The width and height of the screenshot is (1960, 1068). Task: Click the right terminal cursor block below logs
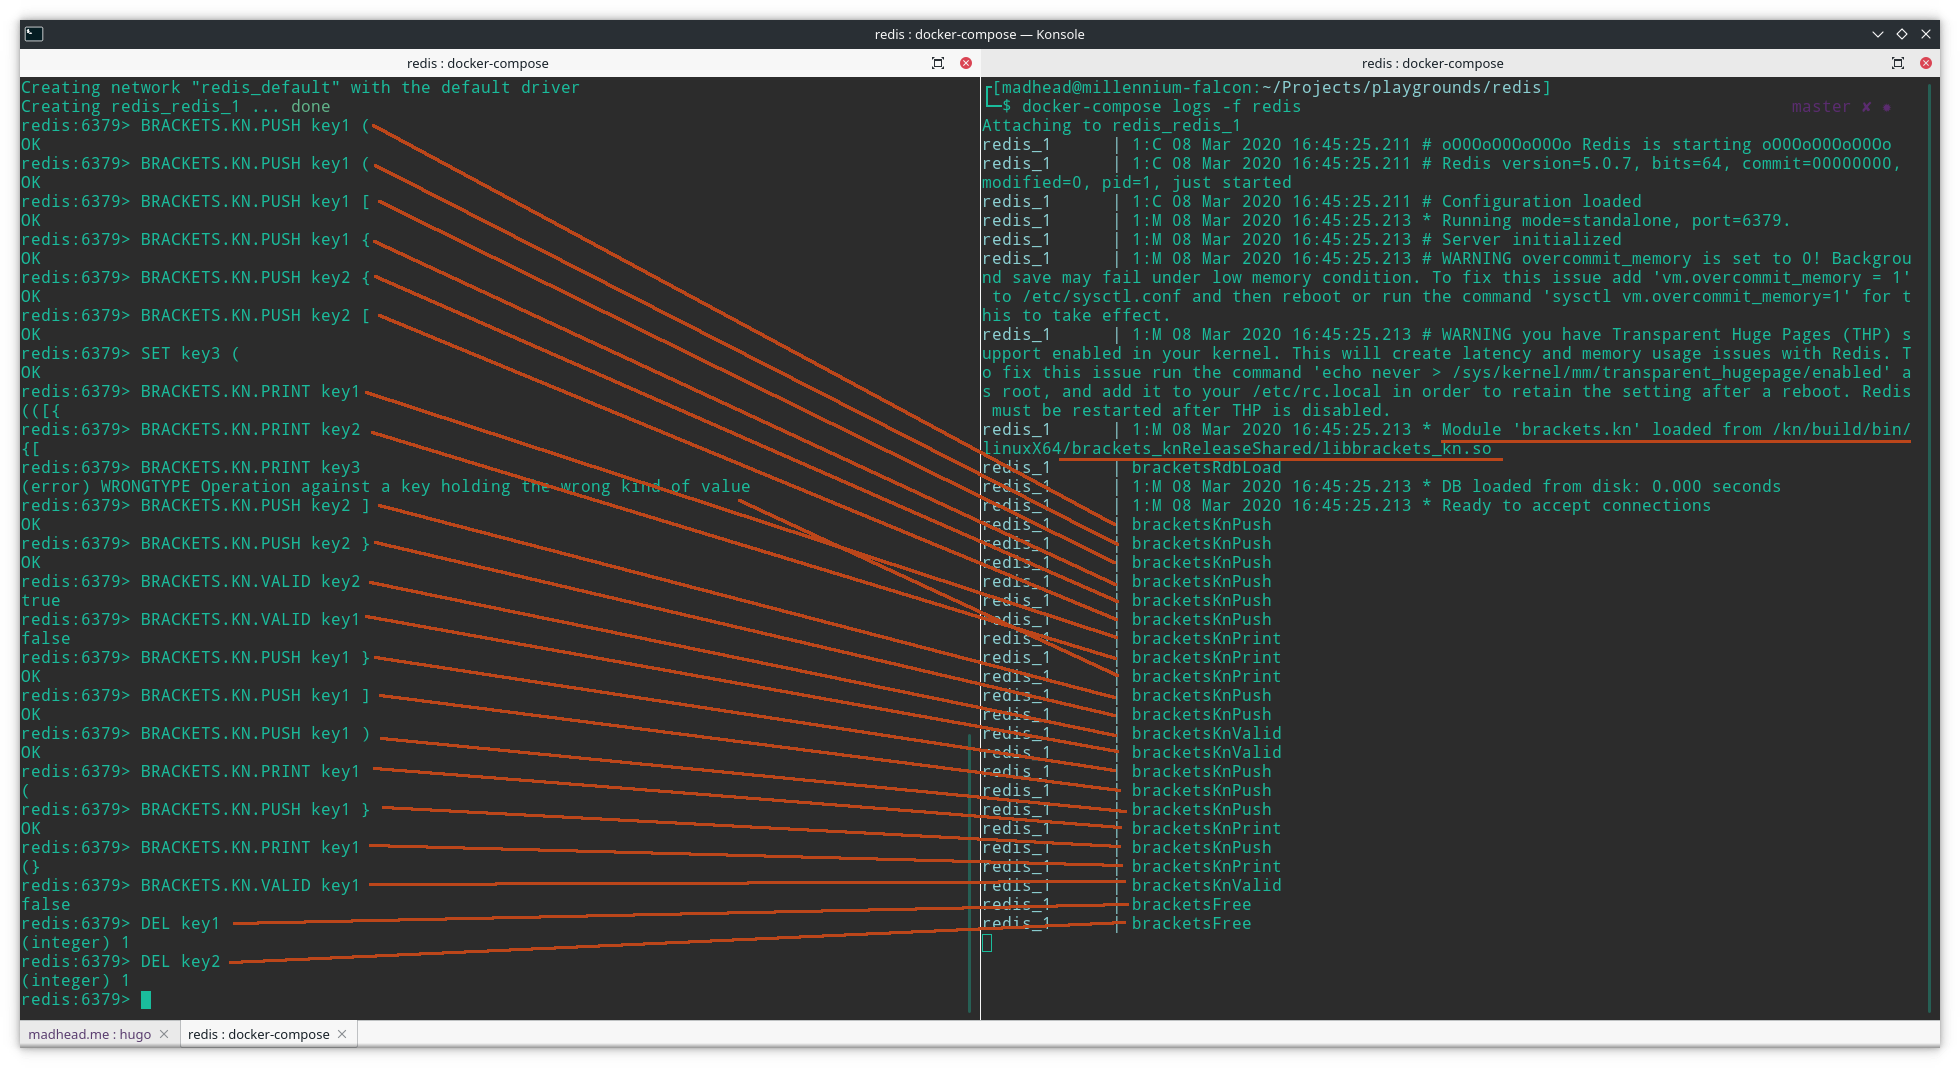tap(987, 942)
